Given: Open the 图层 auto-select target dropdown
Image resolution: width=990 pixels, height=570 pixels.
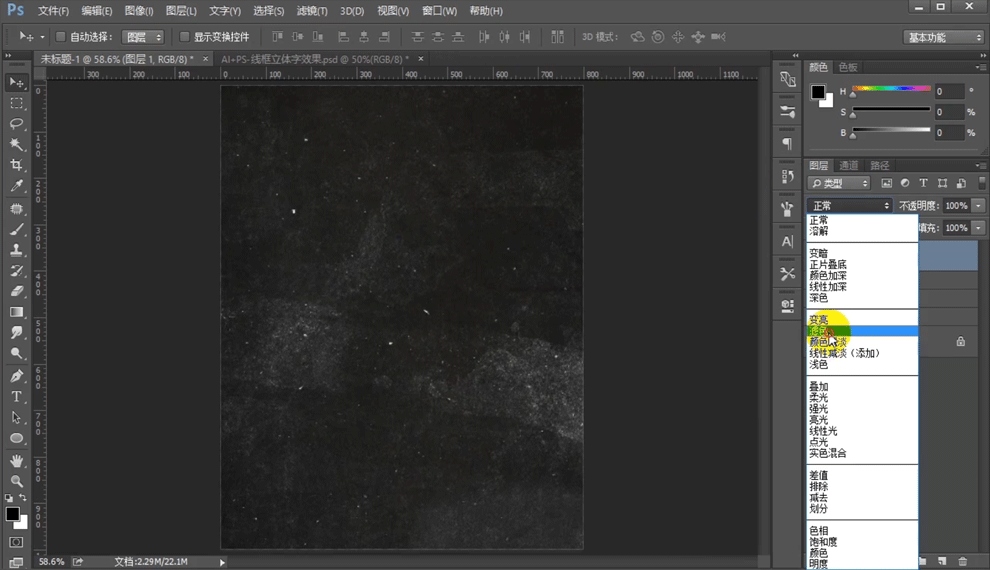Looking at the screenshot, I should 142,37.
